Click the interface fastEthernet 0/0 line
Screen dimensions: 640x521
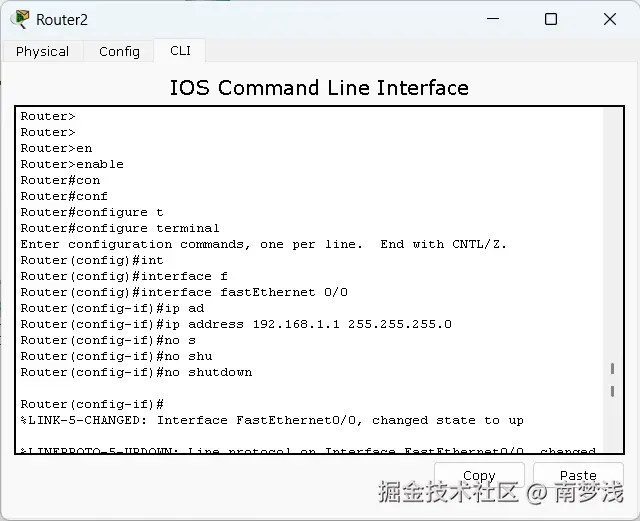point(184,292)
